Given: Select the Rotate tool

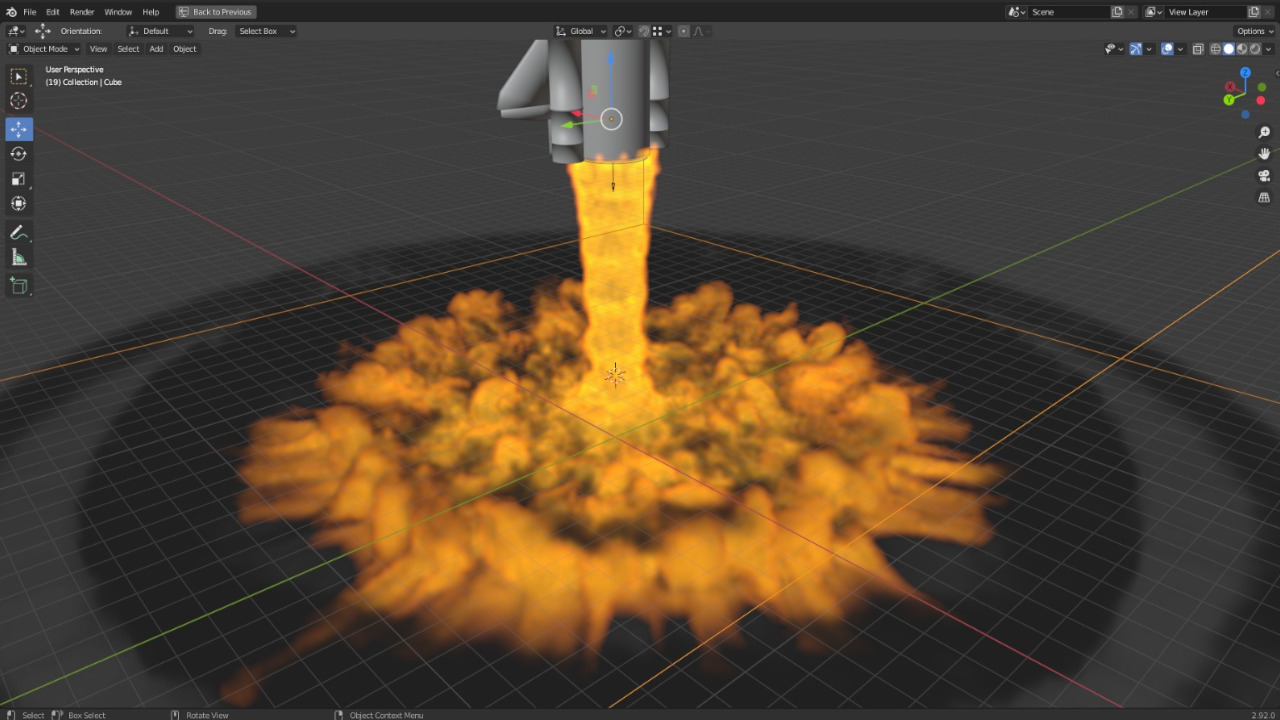Looking at the screenshot, I should click(18, 153).
